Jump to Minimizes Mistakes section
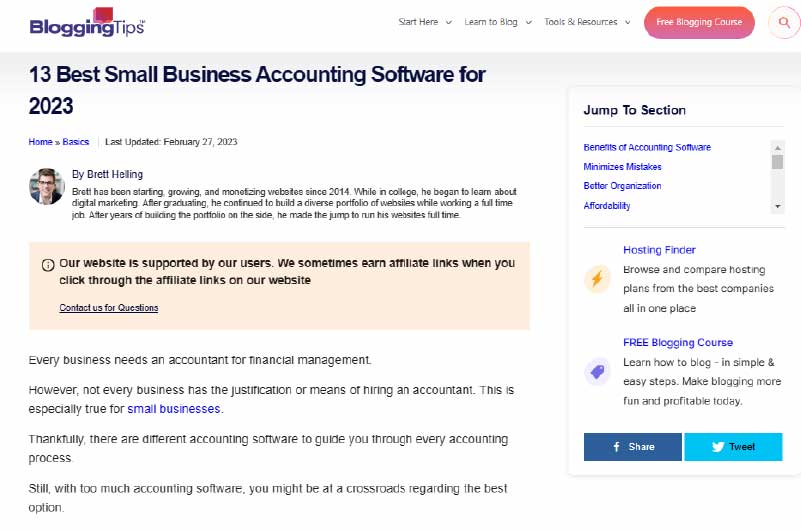The width and height of the screenshot is (801, 531). pos(622,167)
